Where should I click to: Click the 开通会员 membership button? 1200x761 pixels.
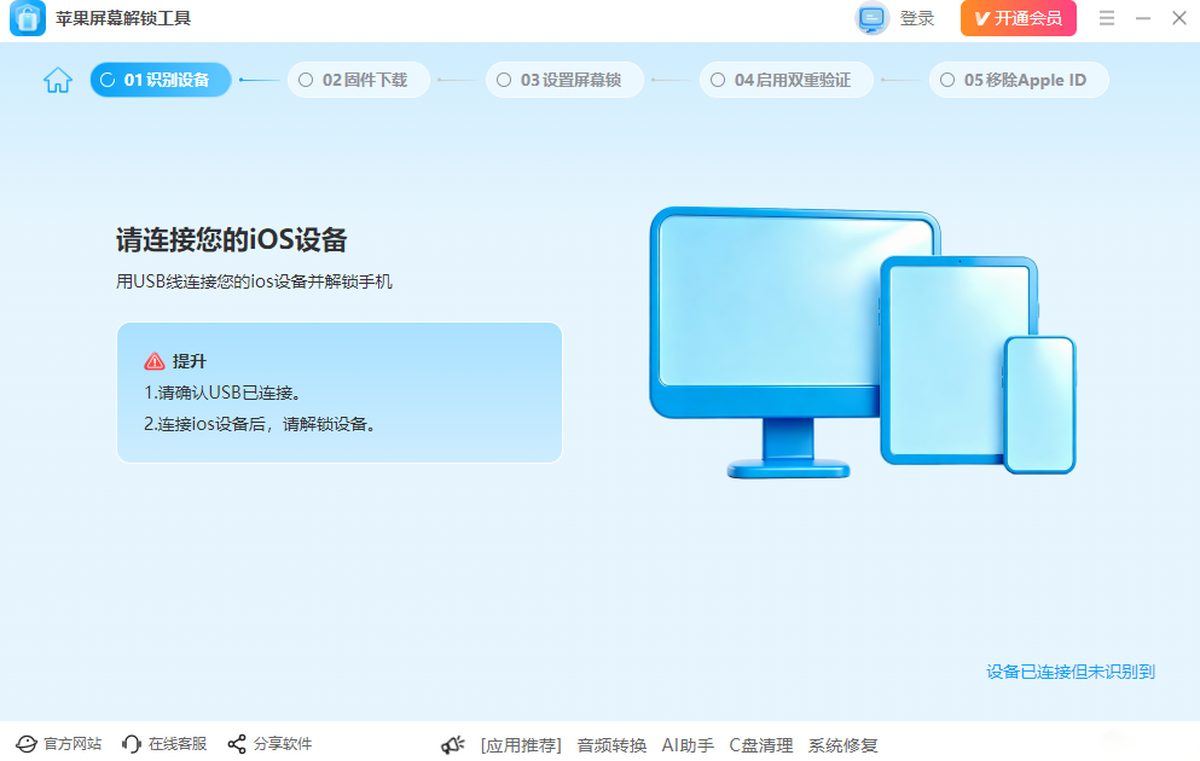click(x=1019, y=18)
